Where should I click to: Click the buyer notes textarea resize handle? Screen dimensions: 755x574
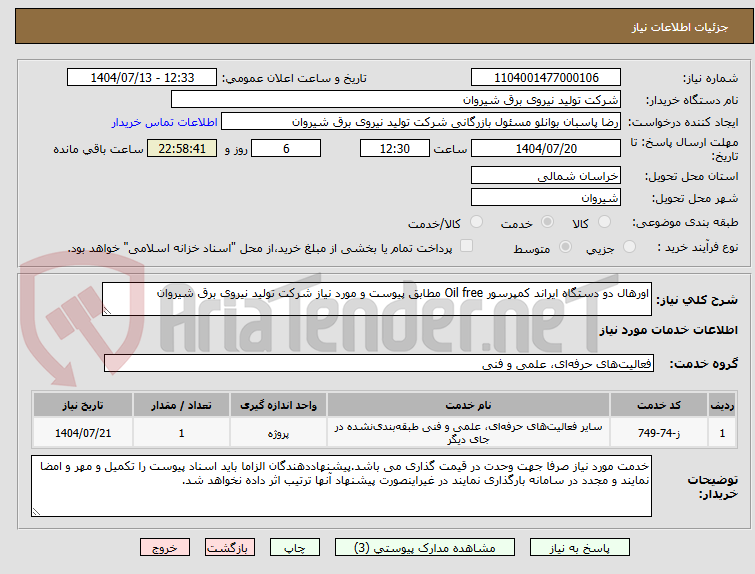click(x=36, y=512)
